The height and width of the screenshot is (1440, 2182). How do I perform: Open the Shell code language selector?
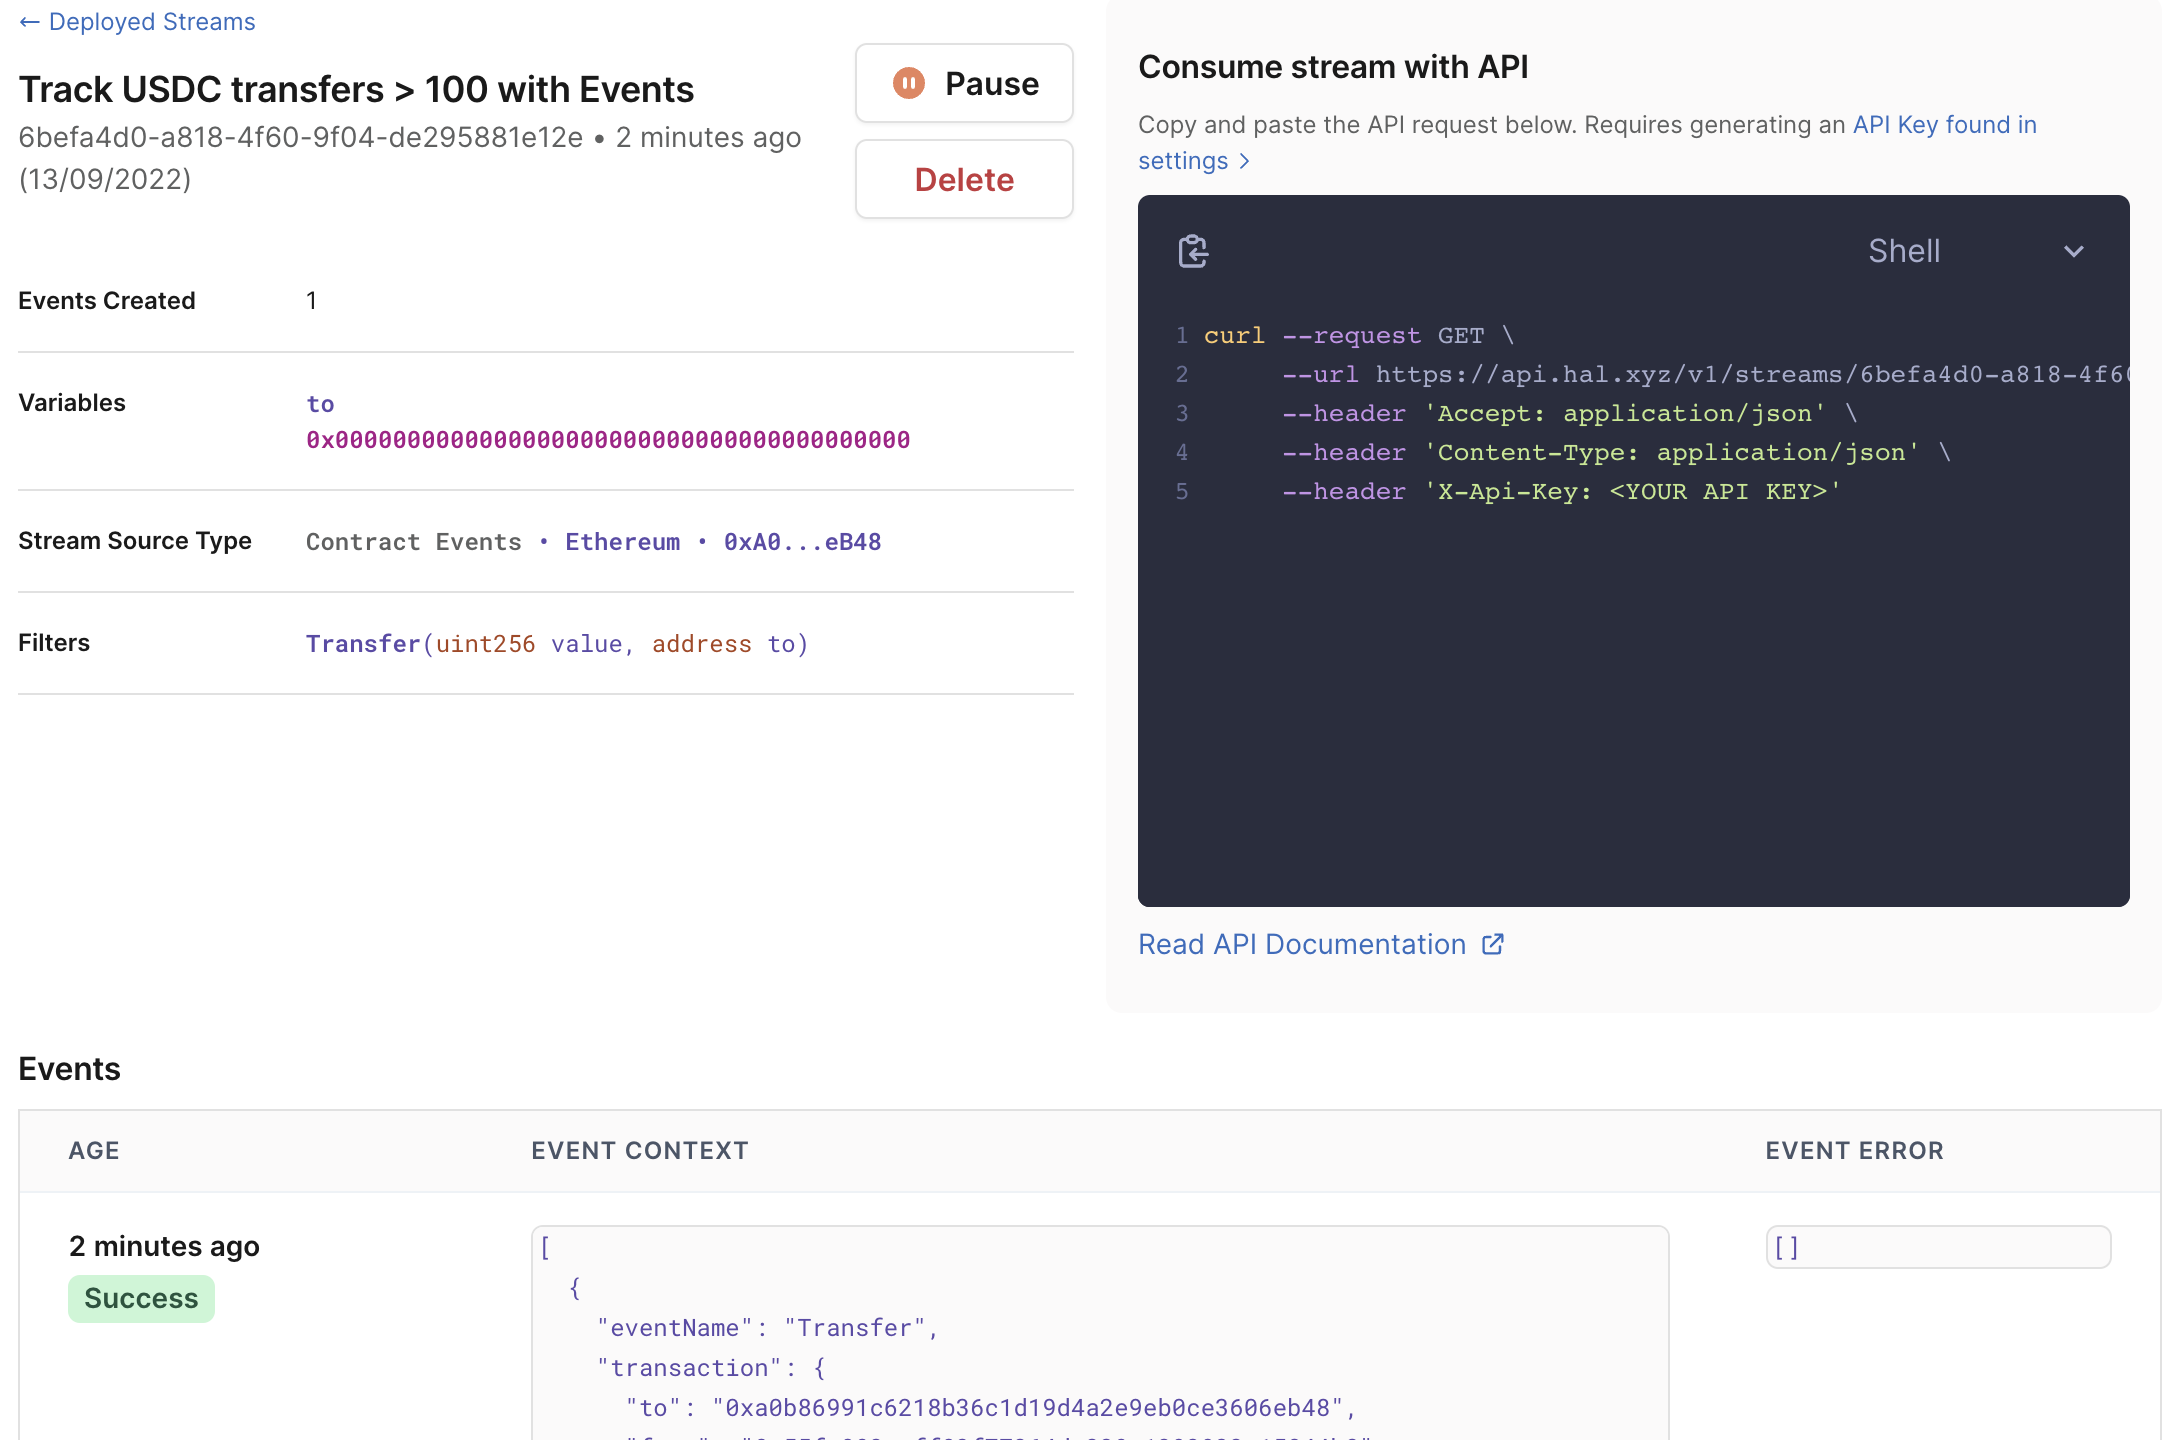tap(1904, 251)
